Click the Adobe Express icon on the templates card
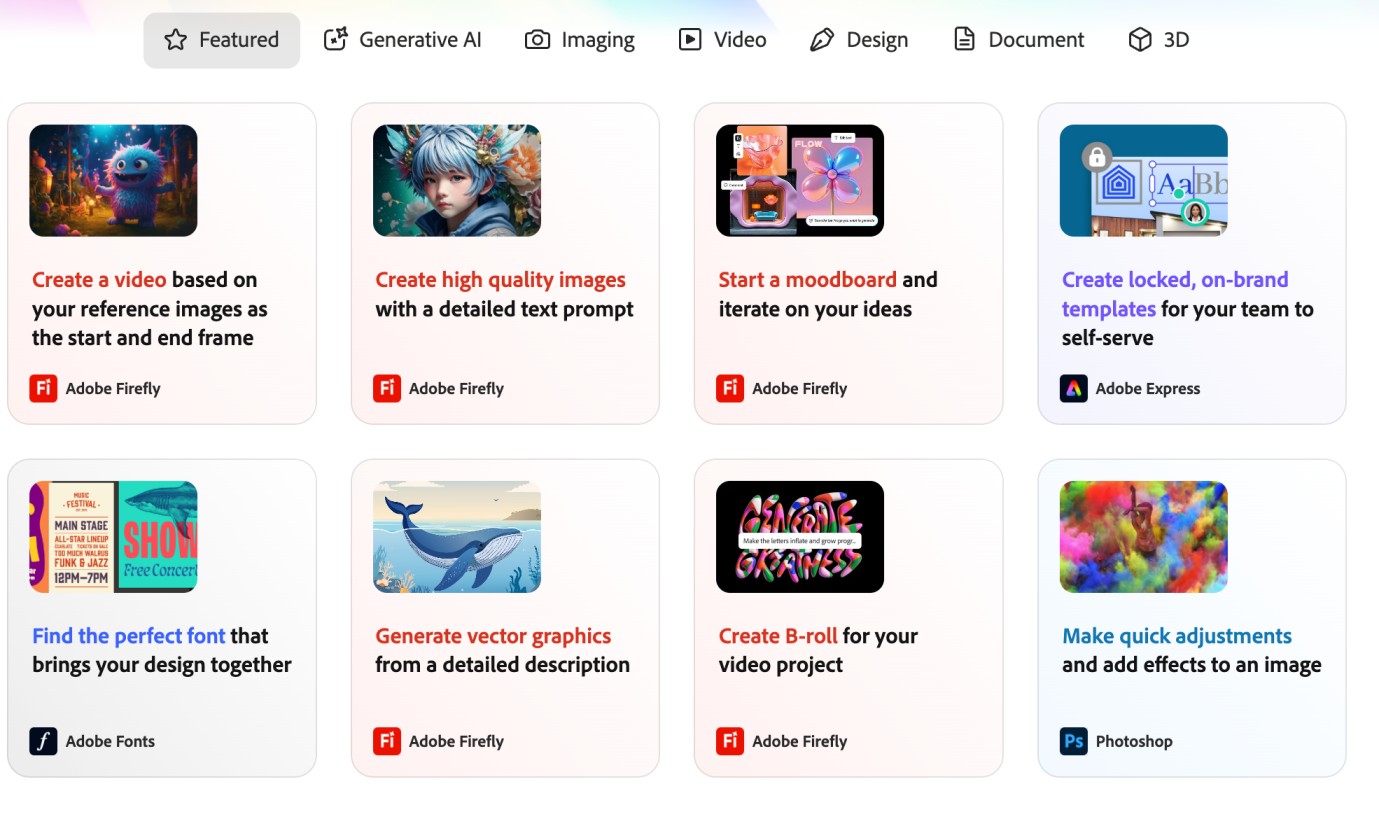This screenshot has width=1379, height=819. tap(1072, 388)
